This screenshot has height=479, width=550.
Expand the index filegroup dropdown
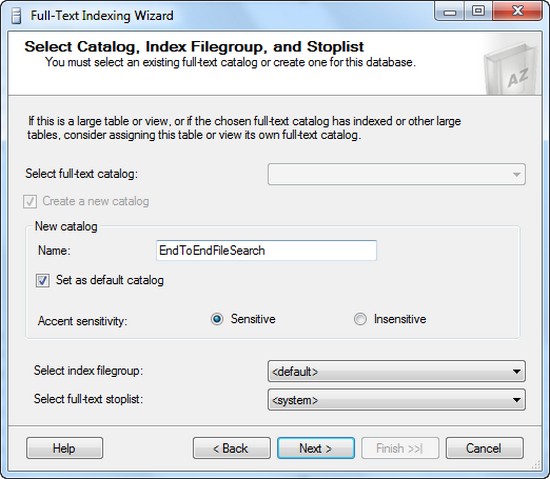point(396,371)
